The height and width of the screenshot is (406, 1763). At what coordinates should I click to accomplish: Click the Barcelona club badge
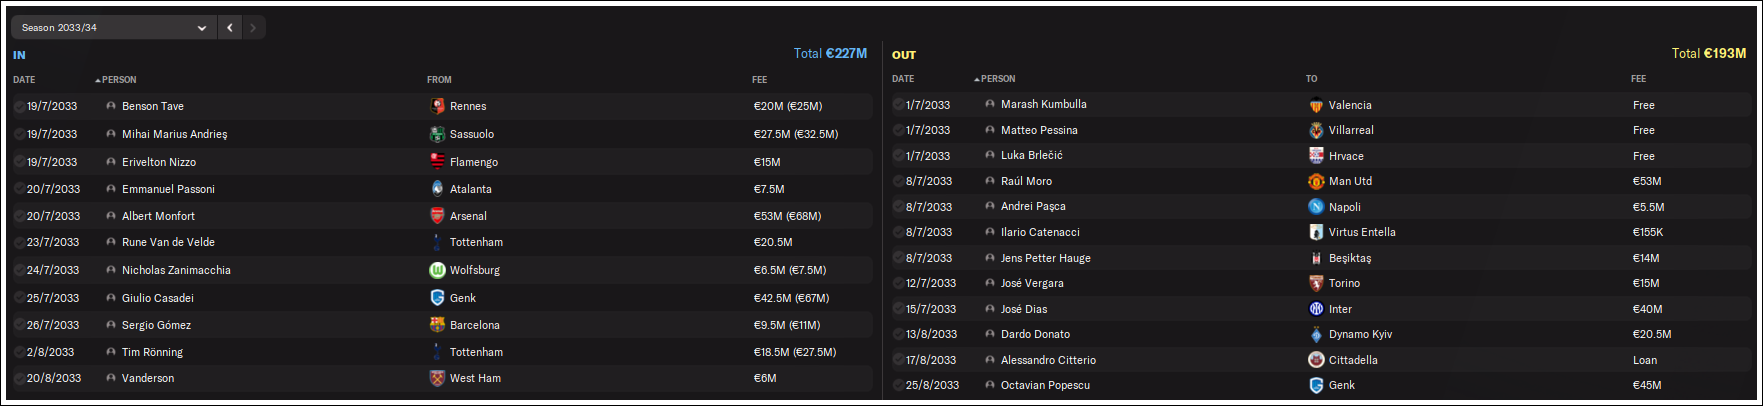437,325
